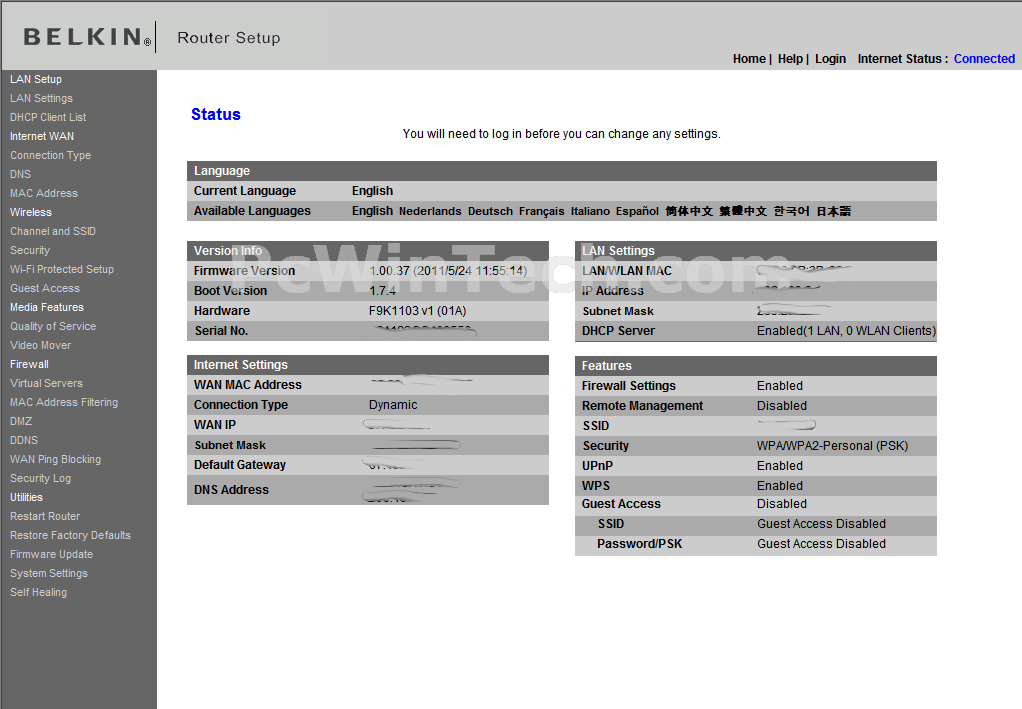1022x709 pixels.
Task: Click the Firewall Settings Enabled value
Action: tap(780, 386)
